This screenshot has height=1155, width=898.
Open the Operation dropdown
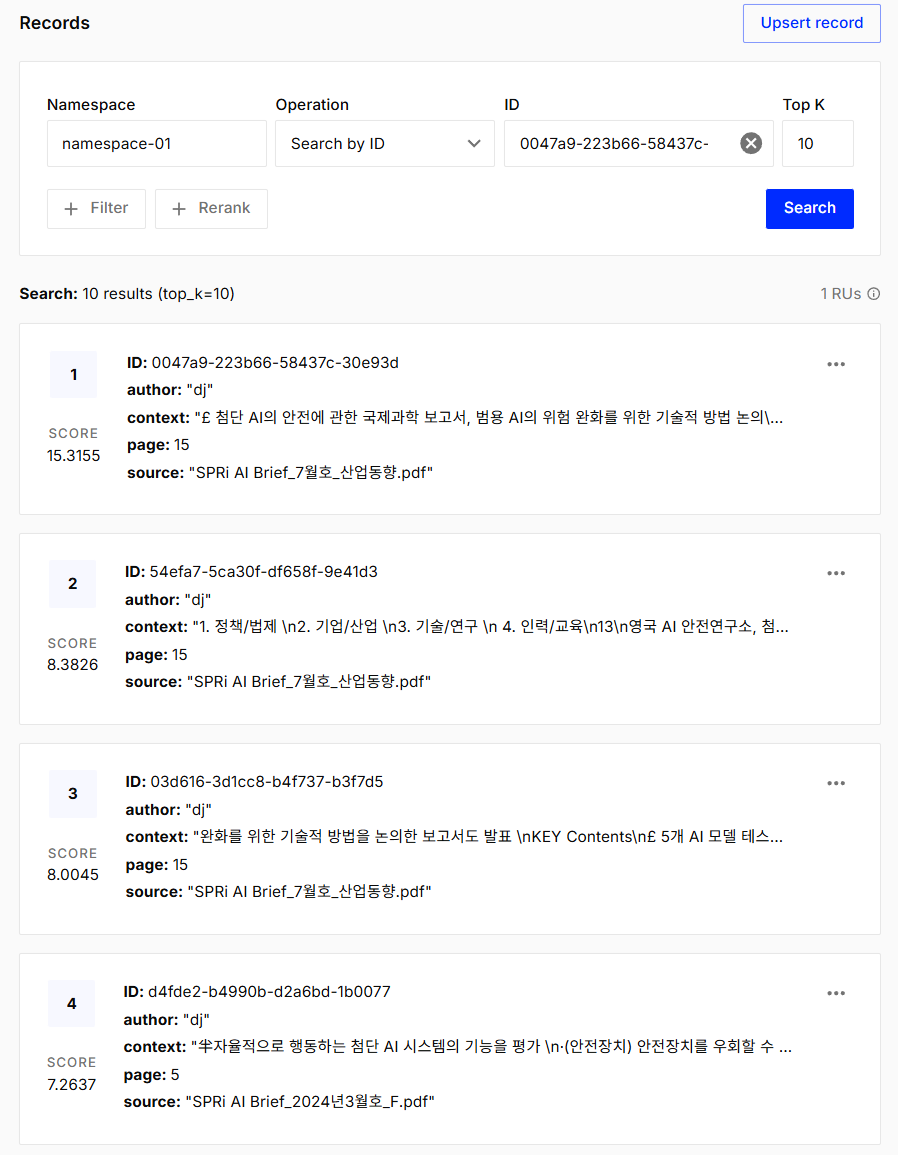(384, 143)
